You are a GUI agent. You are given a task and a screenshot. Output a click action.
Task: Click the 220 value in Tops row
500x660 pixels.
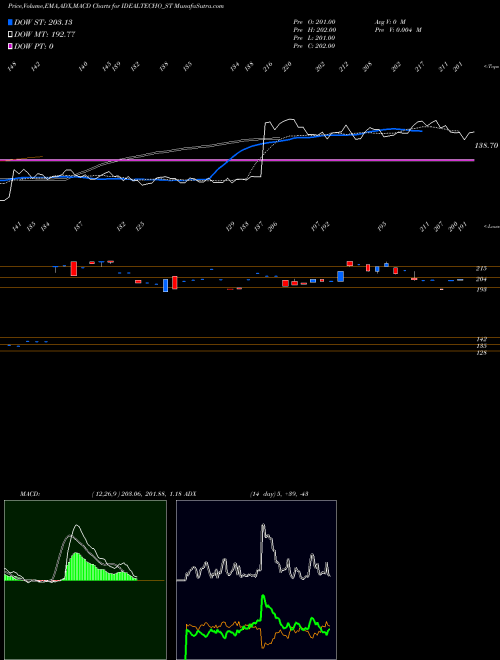(x=287, y=67)
